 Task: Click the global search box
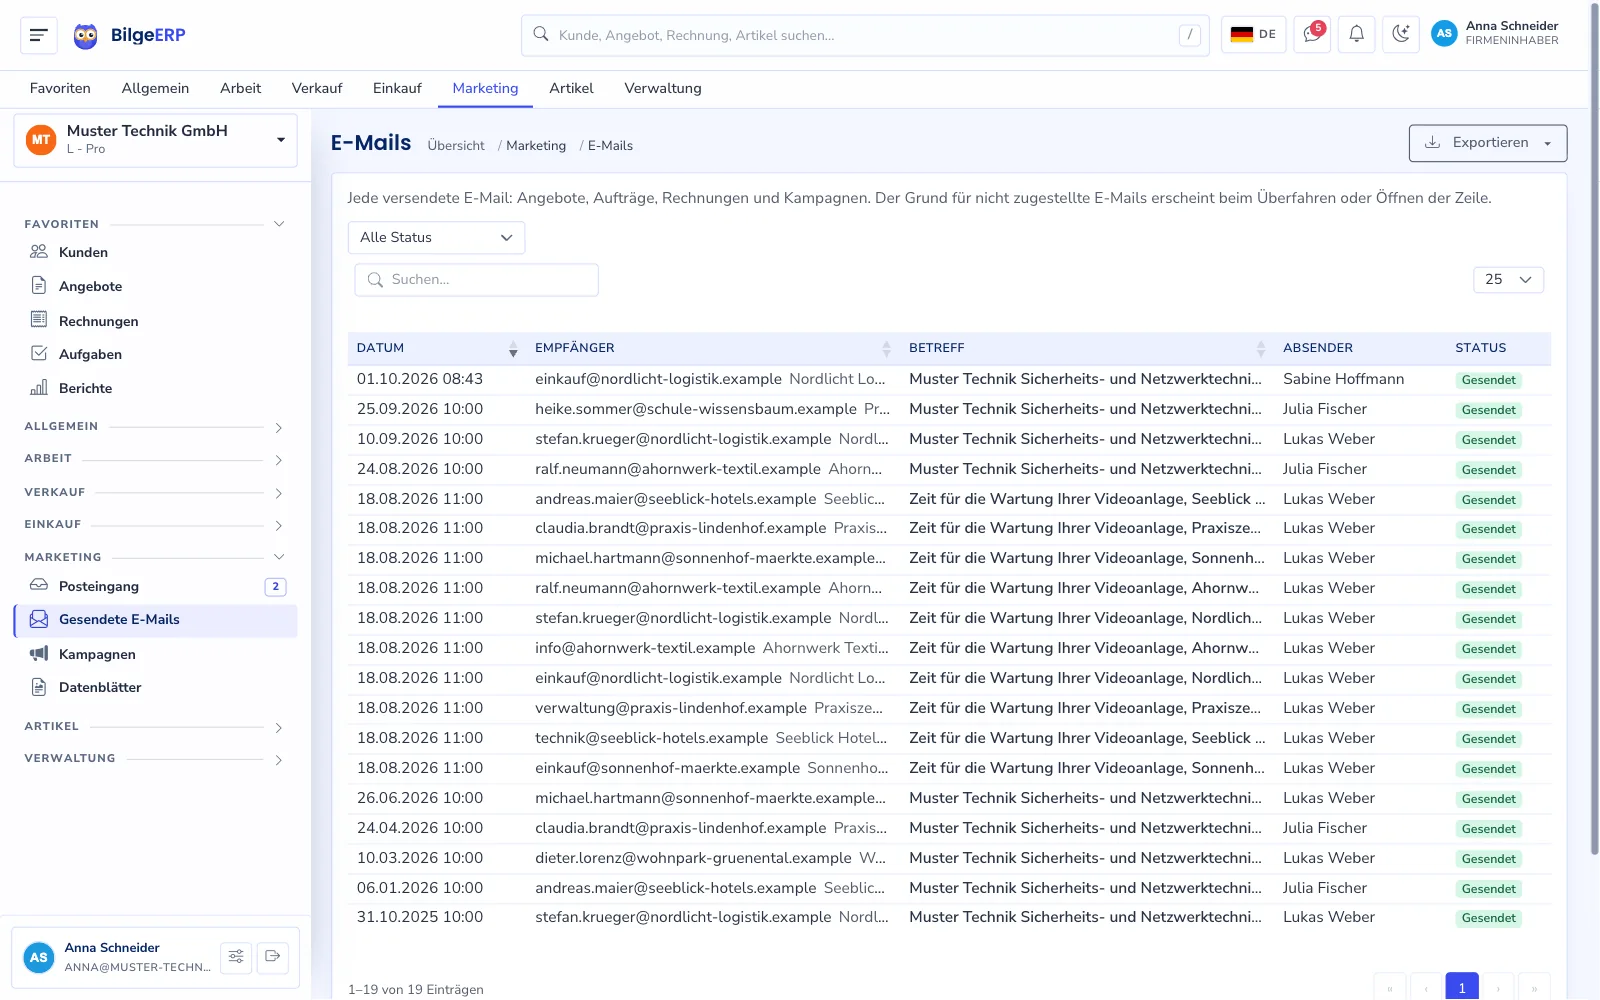(x=865, y=35)
